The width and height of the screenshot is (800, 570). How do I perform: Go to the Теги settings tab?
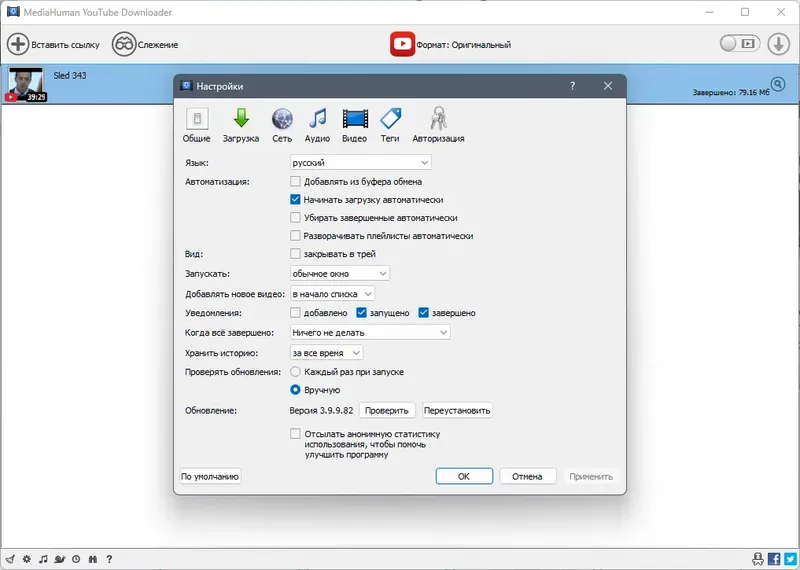click(390, 125)
